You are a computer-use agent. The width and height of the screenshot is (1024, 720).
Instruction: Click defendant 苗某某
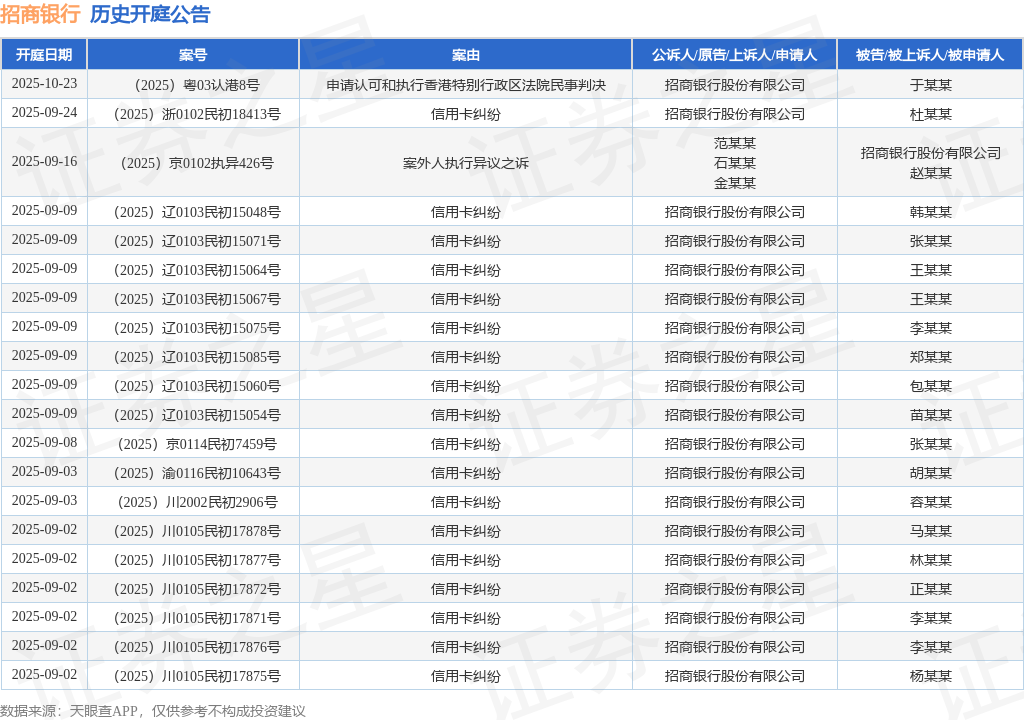[931, 416]
